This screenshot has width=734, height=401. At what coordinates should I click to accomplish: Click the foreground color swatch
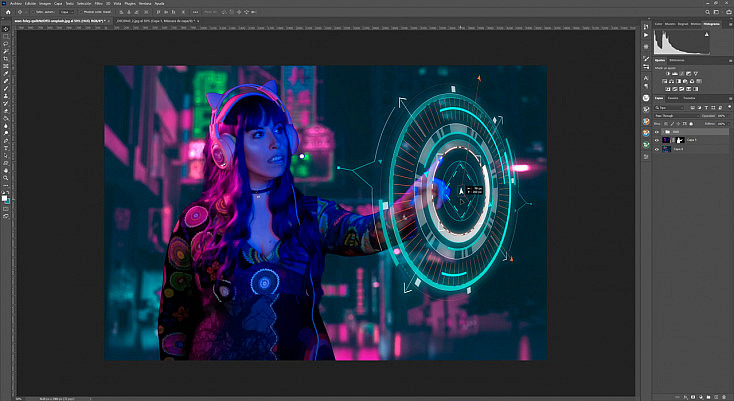(5, 198)
